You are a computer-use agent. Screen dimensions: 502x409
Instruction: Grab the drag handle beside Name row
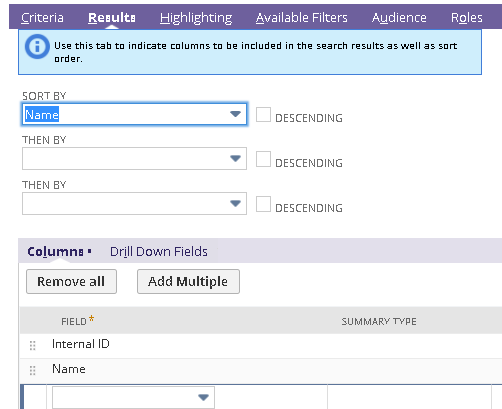click(x=33, y=370)
